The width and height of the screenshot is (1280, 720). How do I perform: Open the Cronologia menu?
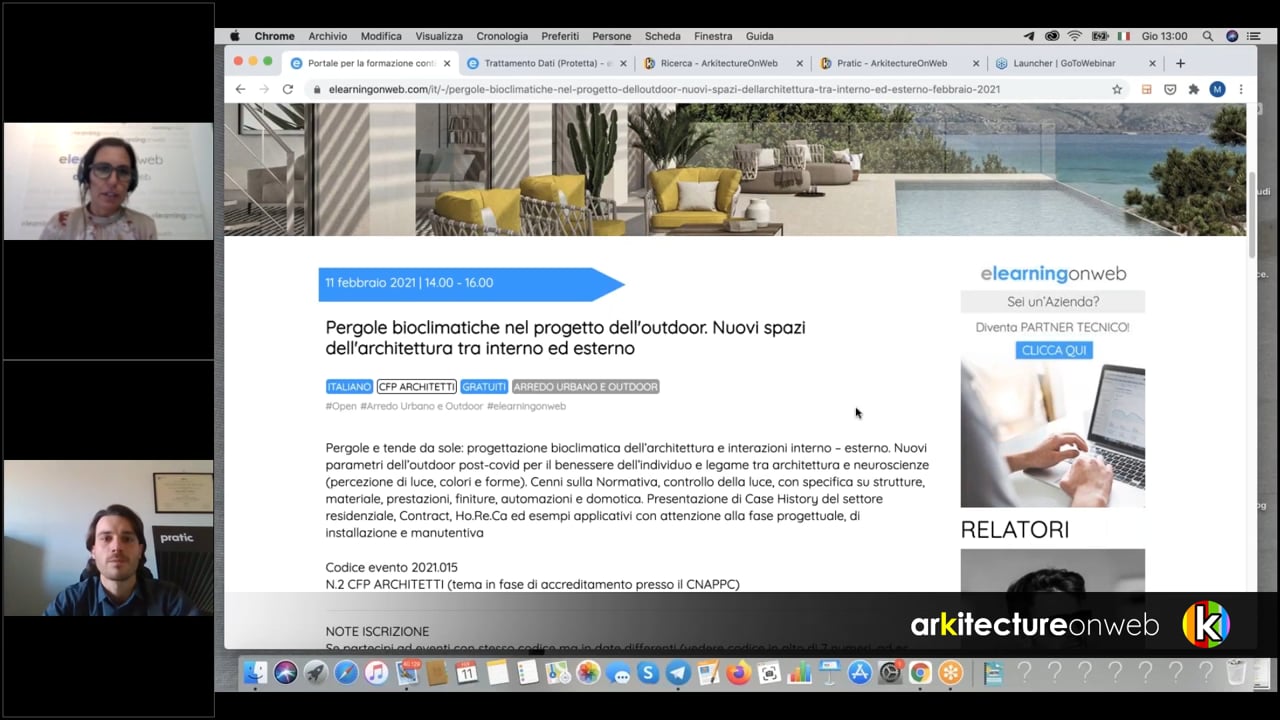point(502,36)
